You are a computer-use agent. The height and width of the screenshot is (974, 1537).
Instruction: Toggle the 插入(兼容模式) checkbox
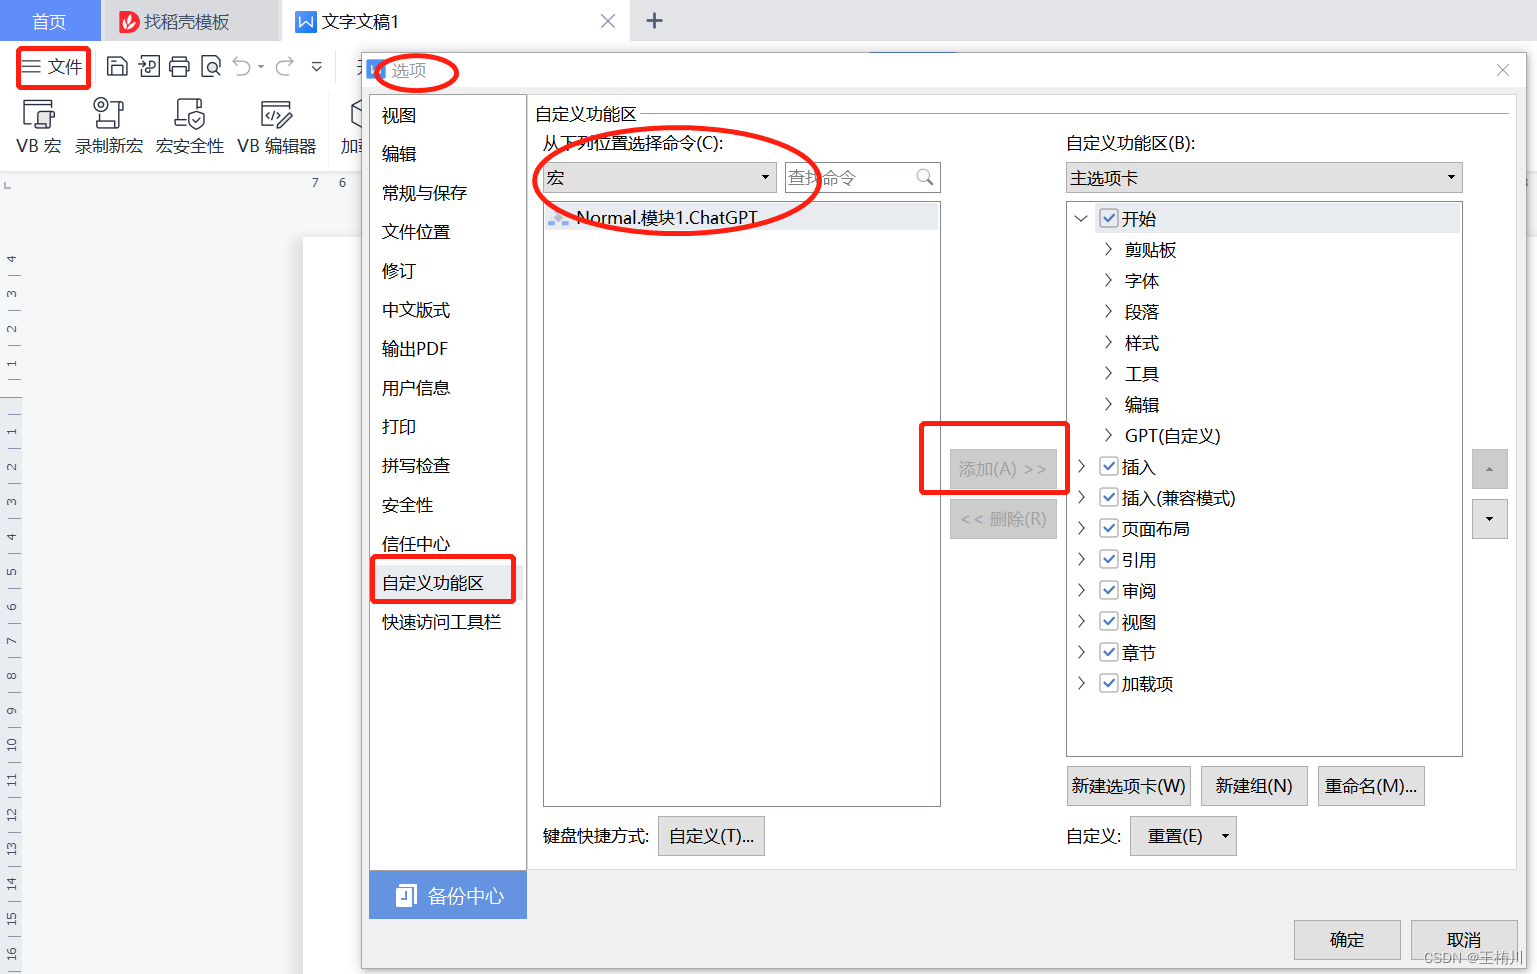(x=1108, y=497)
